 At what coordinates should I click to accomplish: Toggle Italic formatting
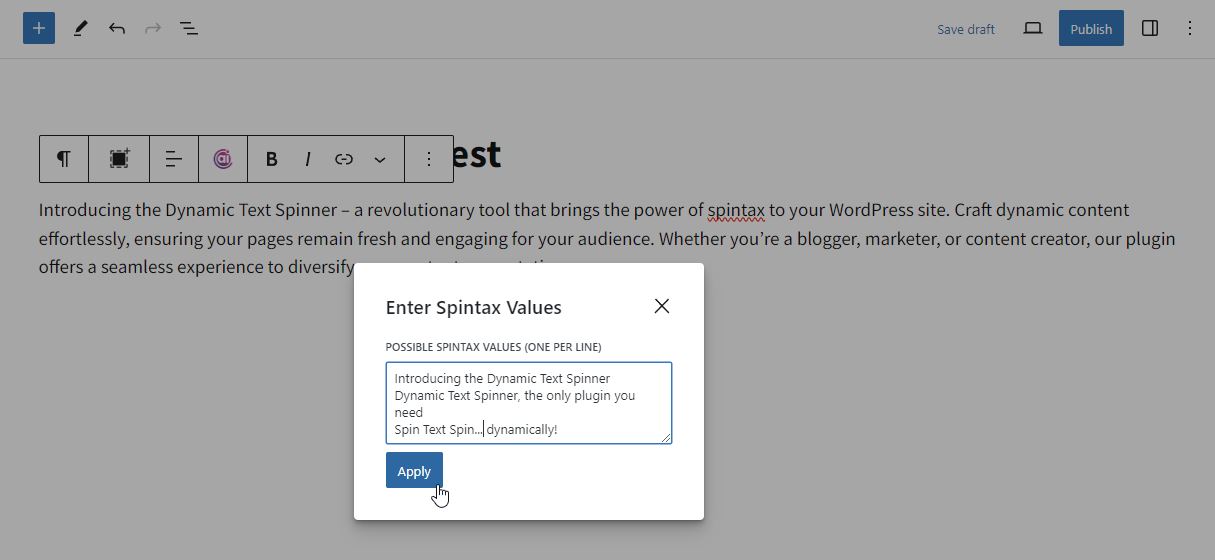[308, 159]
